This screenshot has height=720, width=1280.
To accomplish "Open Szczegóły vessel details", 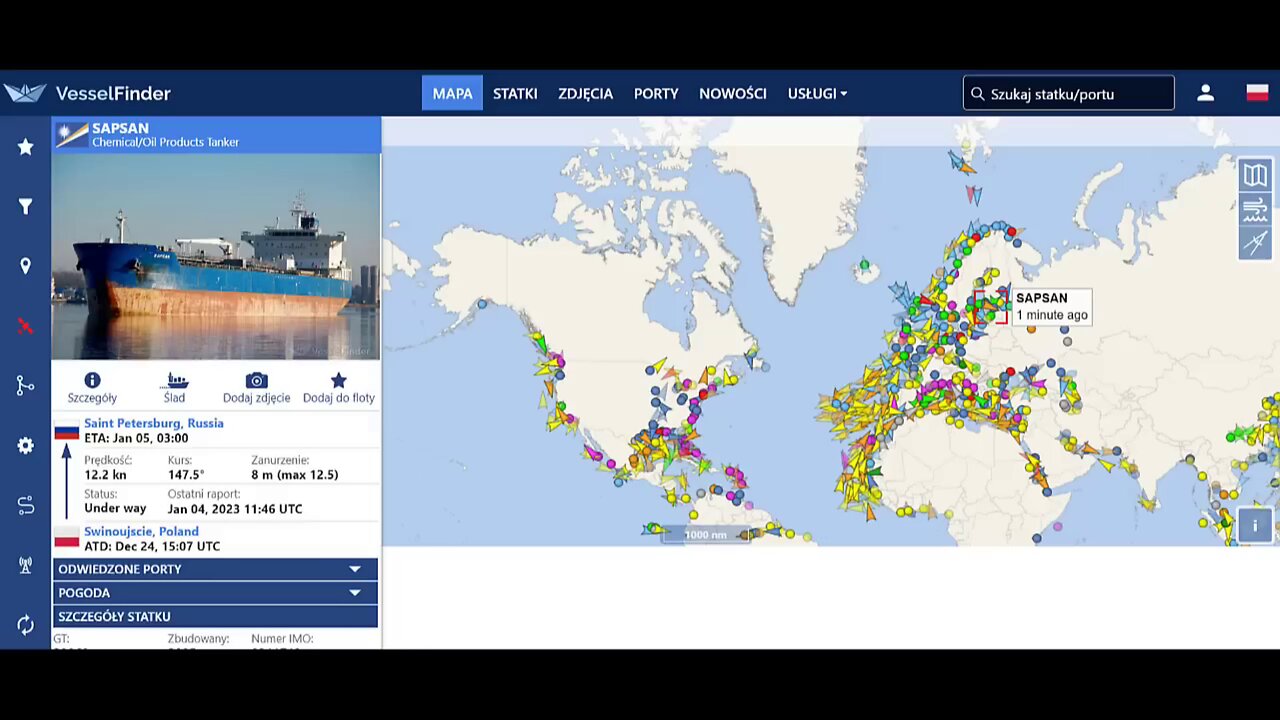I will 92,388.
